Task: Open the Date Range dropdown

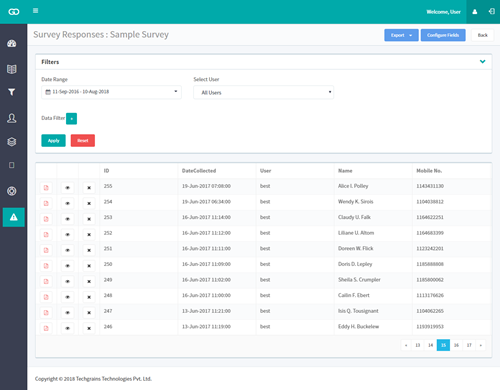Action: coord(111,92)
